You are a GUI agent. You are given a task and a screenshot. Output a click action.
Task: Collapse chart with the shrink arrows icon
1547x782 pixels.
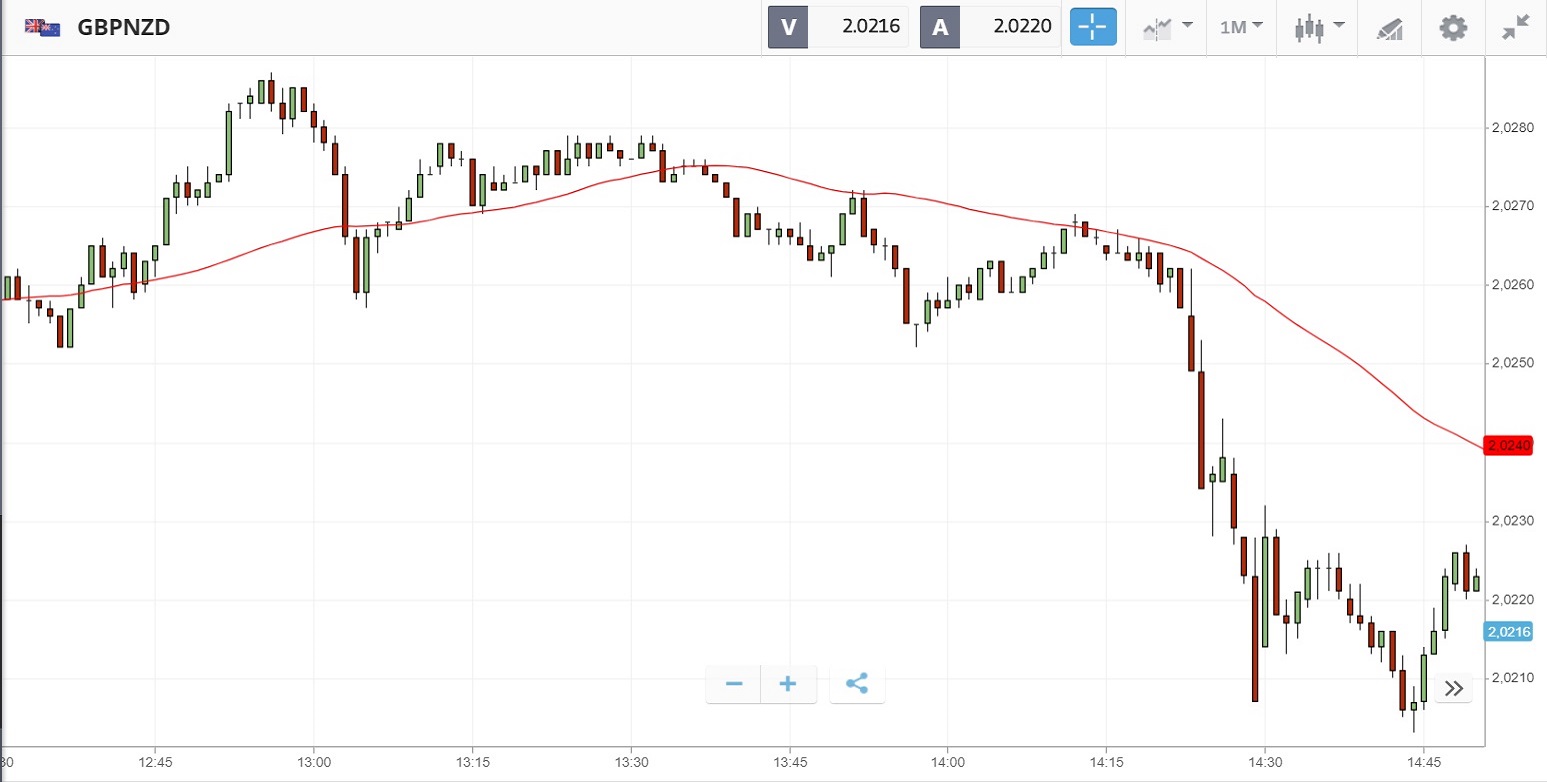pyautogui.click(x=1516, y=27)
